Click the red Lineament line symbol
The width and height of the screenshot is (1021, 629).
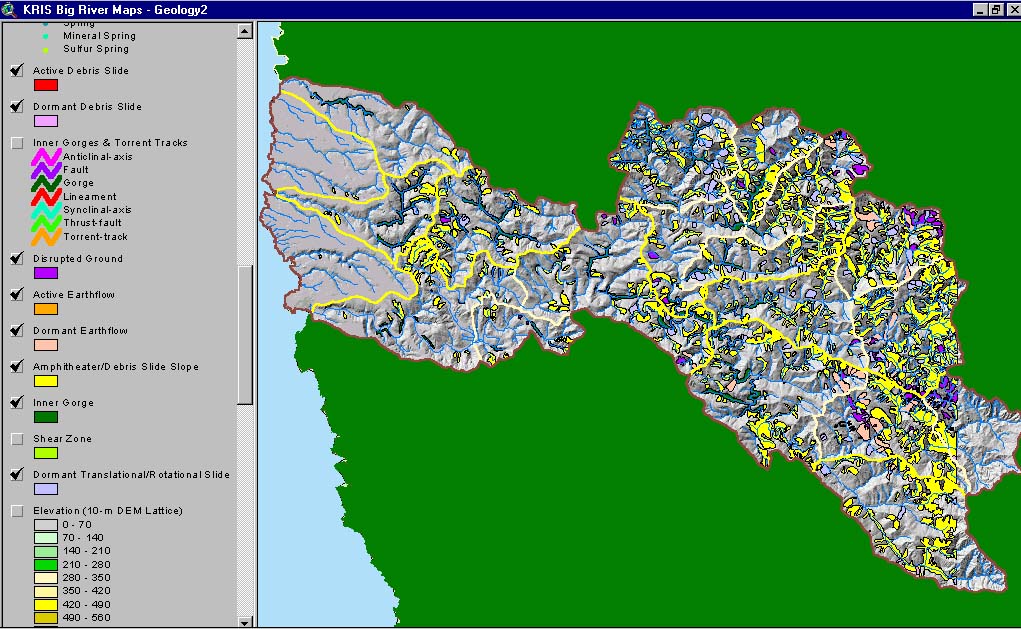(x=46, y=196)
